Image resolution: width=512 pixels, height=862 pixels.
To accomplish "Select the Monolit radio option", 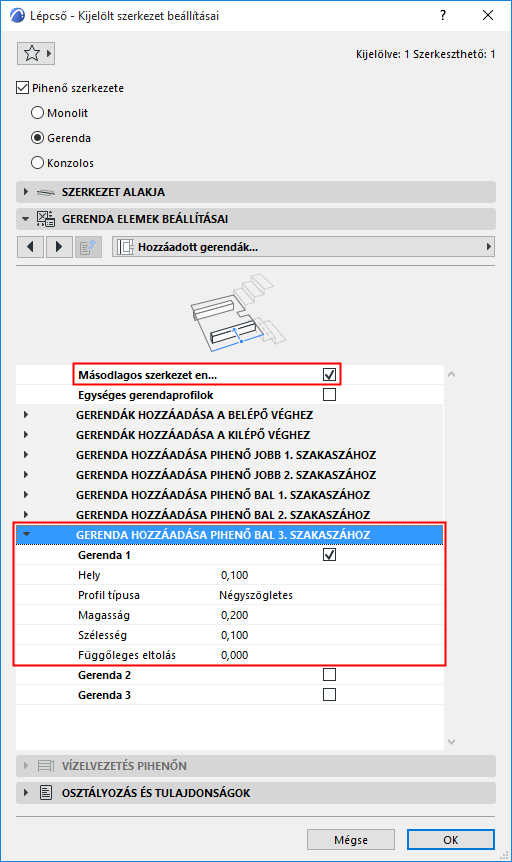I will [x=37, y=113].
